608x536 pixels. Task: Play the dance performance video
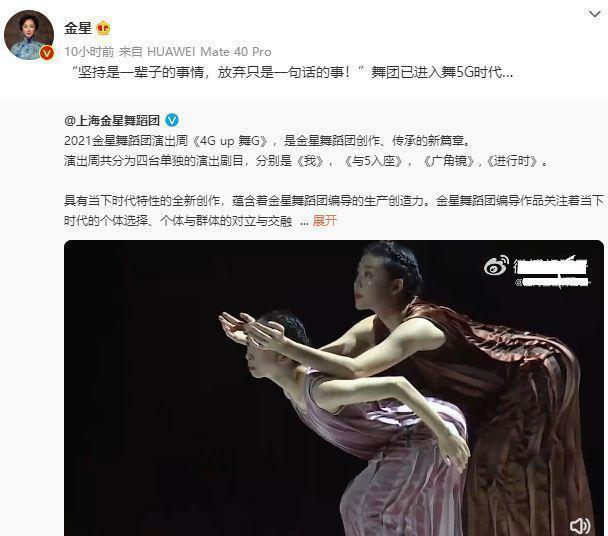(x=334, y=388)
